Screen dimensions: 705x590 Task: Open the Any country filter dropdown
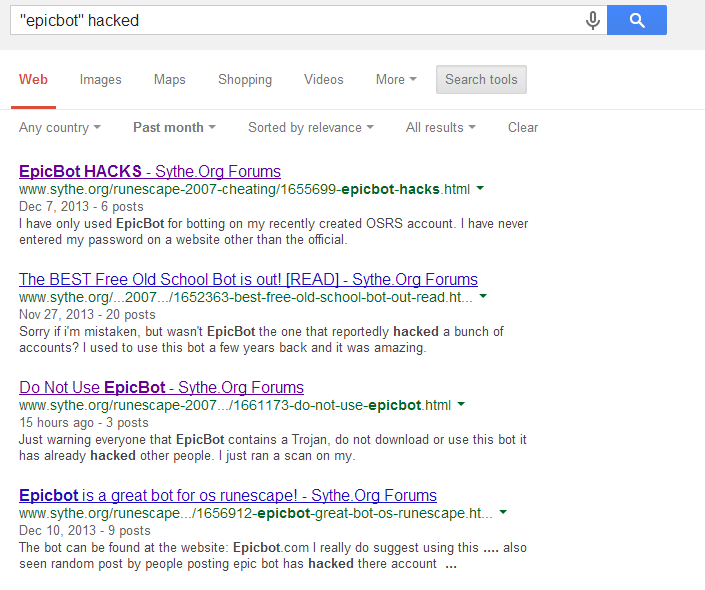(x=59, y=128)
